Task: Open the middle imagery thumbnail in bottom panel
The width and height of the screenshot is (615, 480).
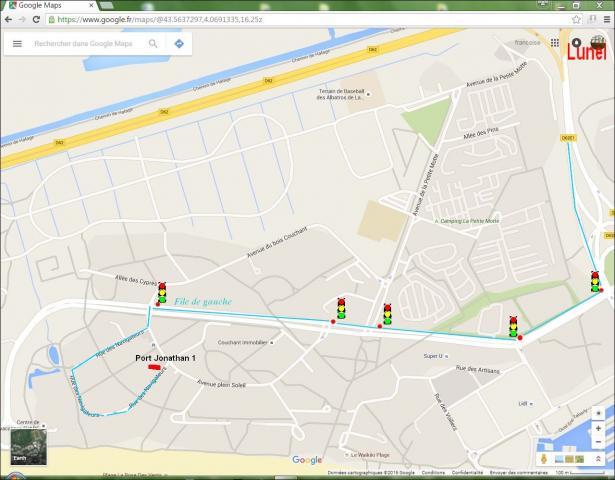Action: point(569,459)
